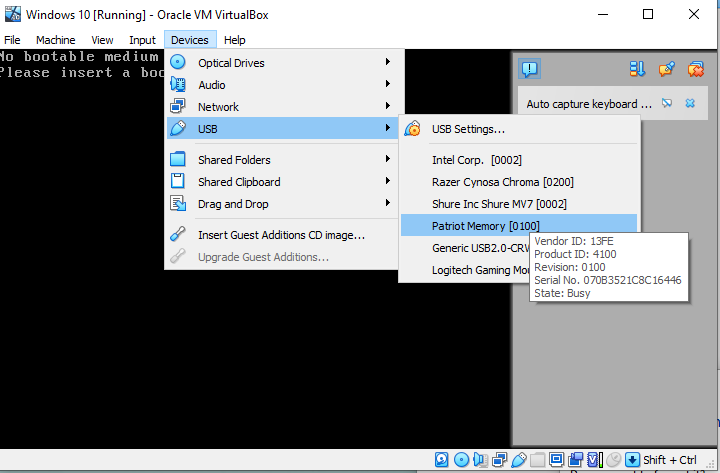Viewport: 720px width, 473px height.
Task: Click the hard disk activity status icon
Action: (441, 460)
